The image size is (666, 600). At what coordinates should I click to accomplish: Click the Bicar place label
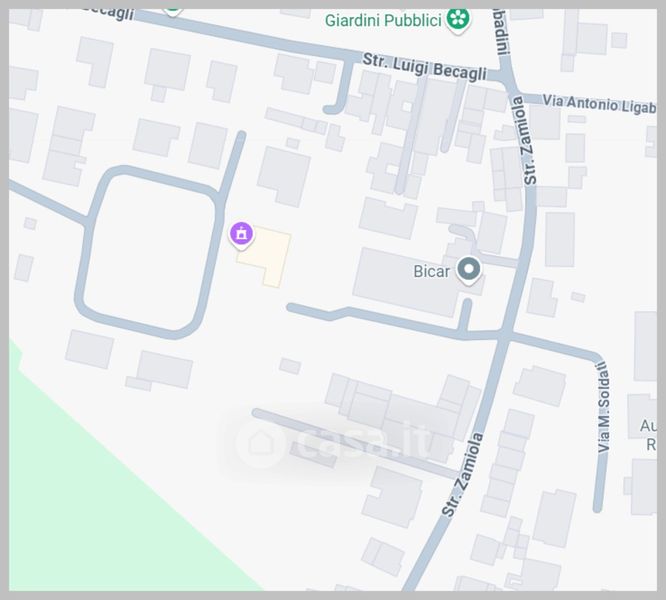click(x=432, y=272)
